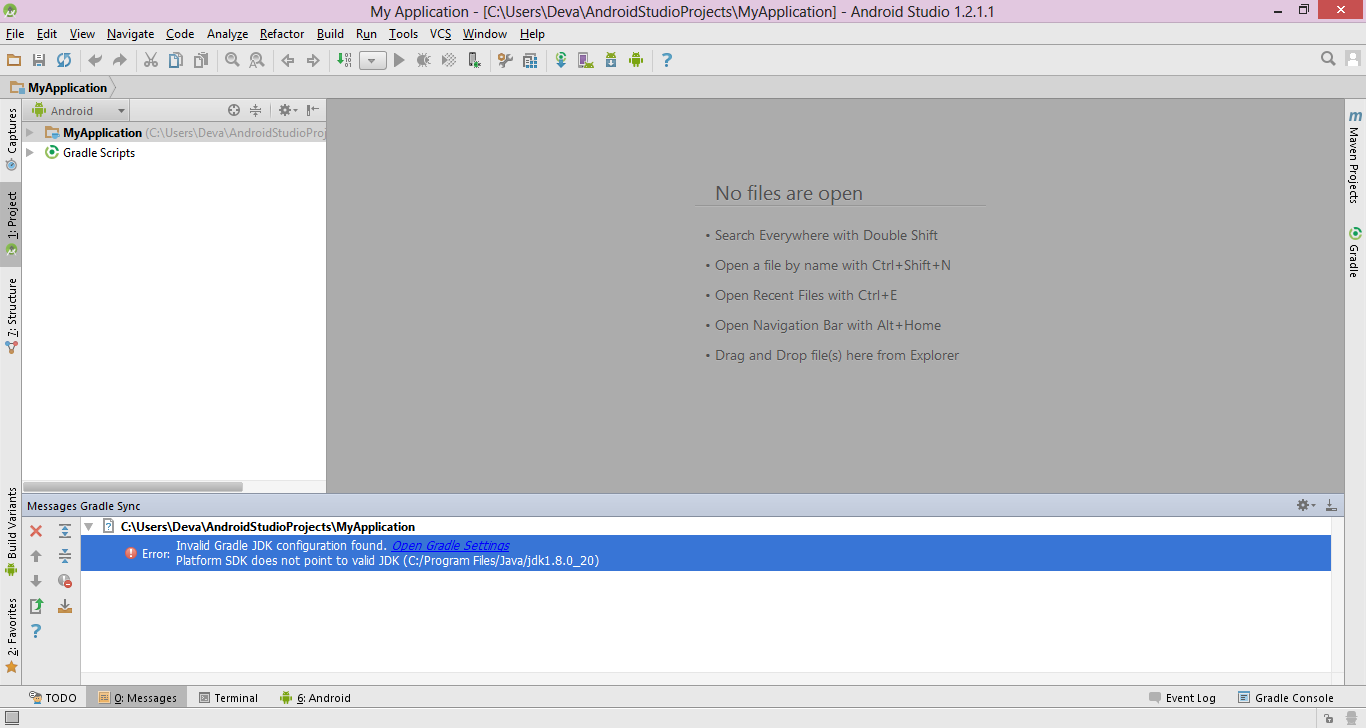Toggle the Hide Warnings filter icon

[x=65, y=581]
